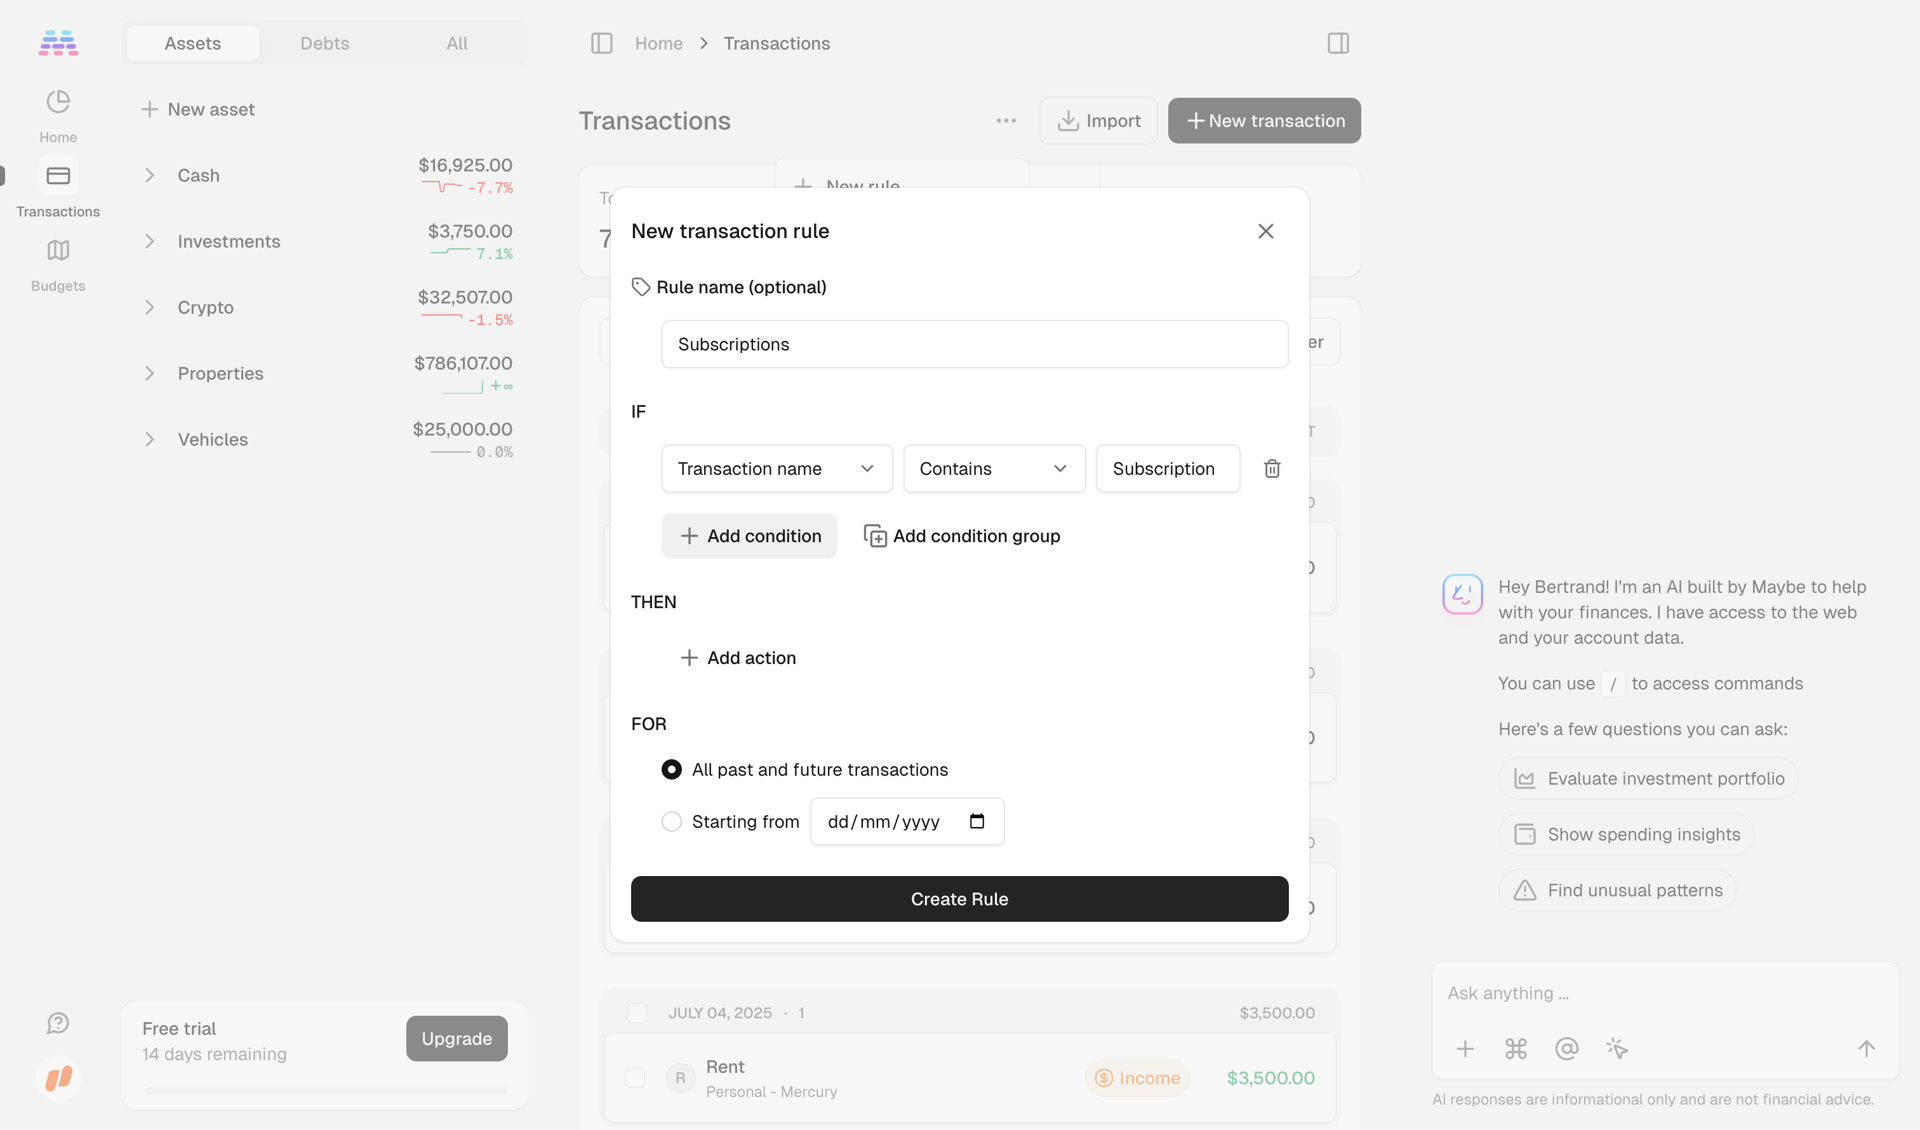Click the Create Rule button
1920x1130 pixels.
pos(959,898)
